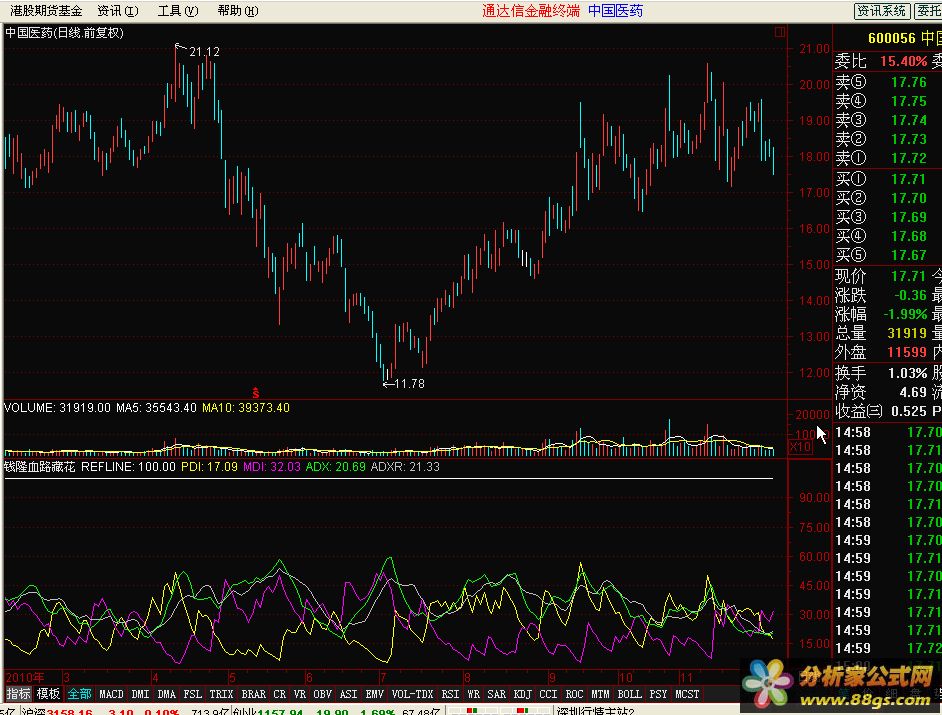Click the 2010年 label on time axis

[x=25, y=677]
